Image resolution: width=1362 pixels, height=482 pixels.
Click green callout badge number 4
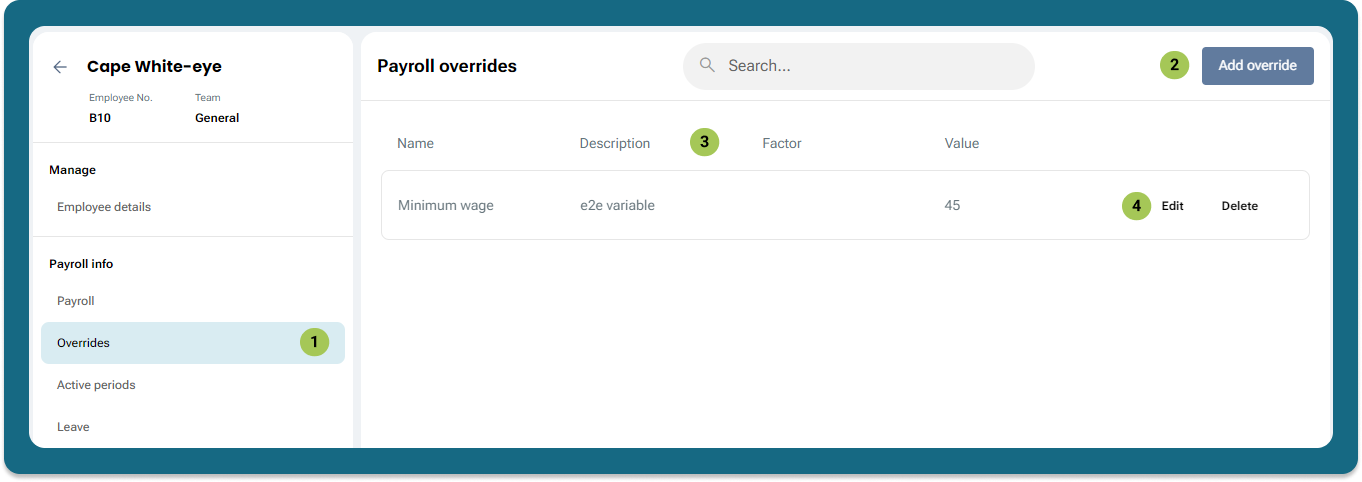(1136, 206)
